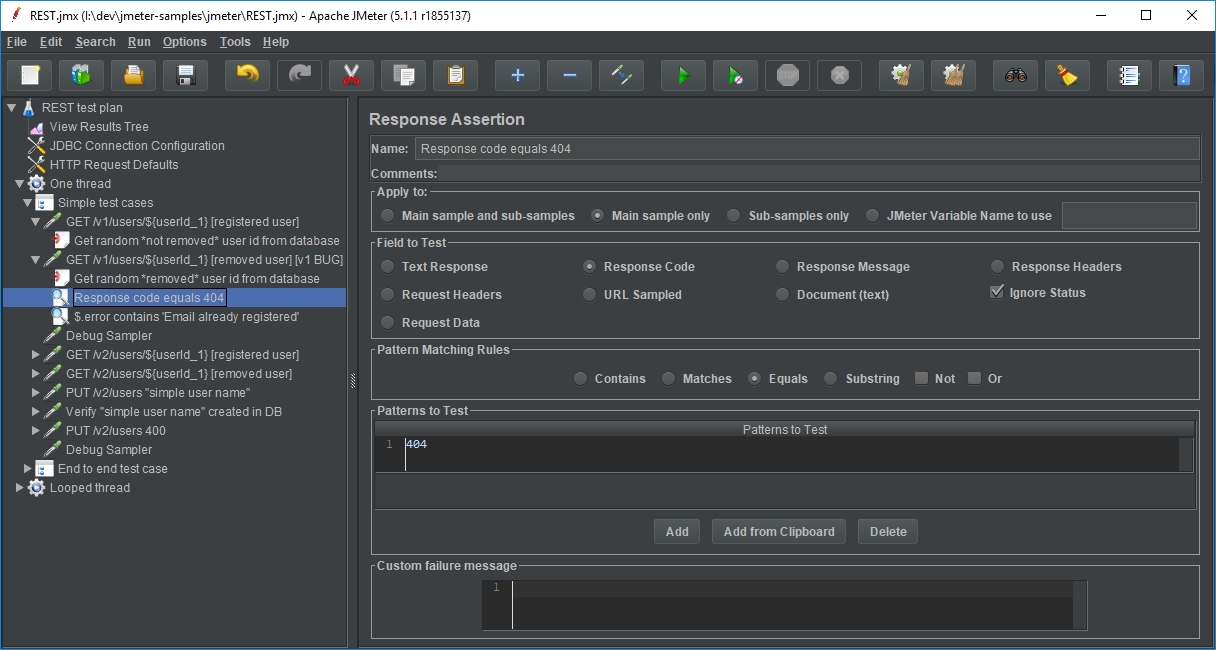Viewport: 1216px width, 650px height.
Task: Collapse all nodes with minus icon
Action: point(570,75)
